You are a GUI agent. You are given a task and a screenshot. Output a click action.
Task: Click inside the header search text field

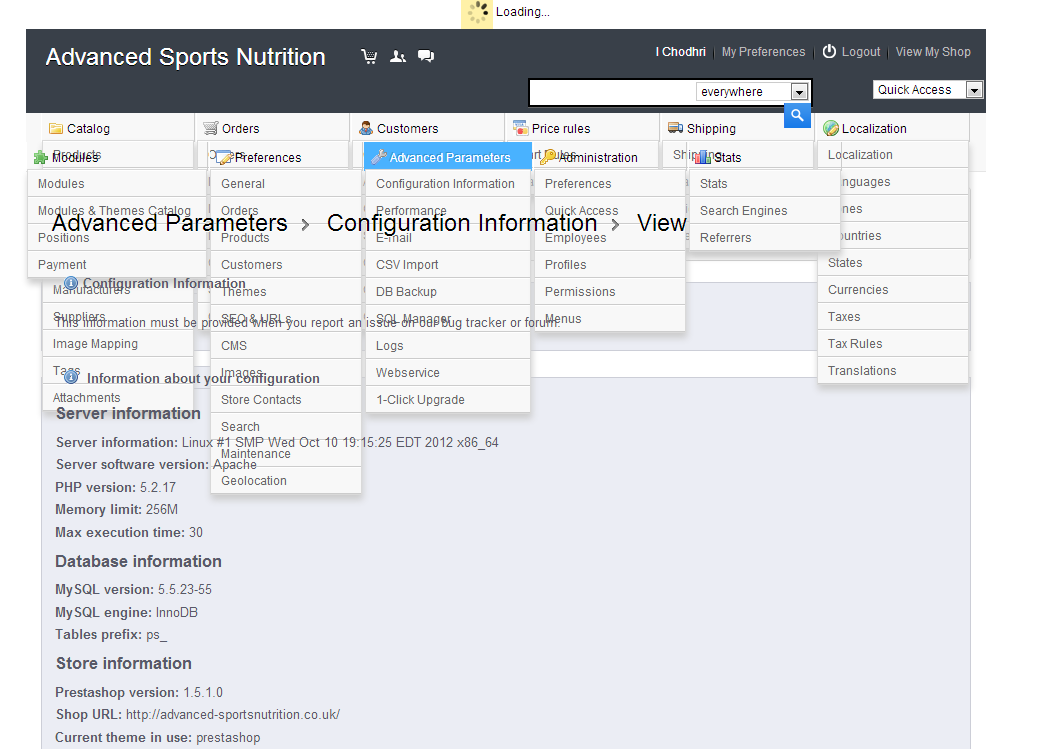tap(612, 92)
